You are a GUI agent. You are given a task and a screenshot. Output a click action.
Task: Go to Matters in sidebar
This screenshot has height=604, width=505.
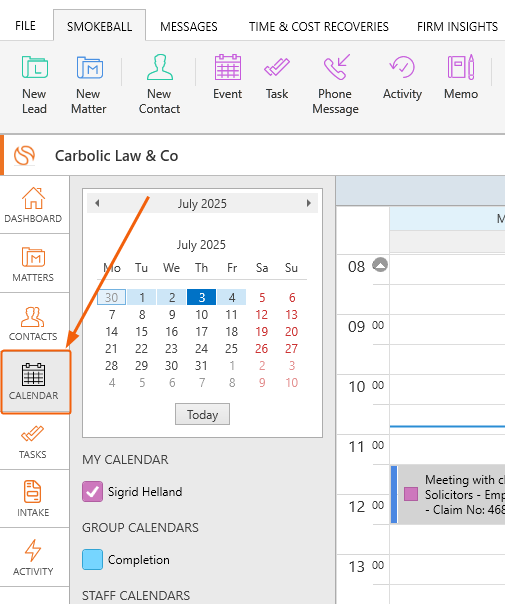click(x=34, y=264)
